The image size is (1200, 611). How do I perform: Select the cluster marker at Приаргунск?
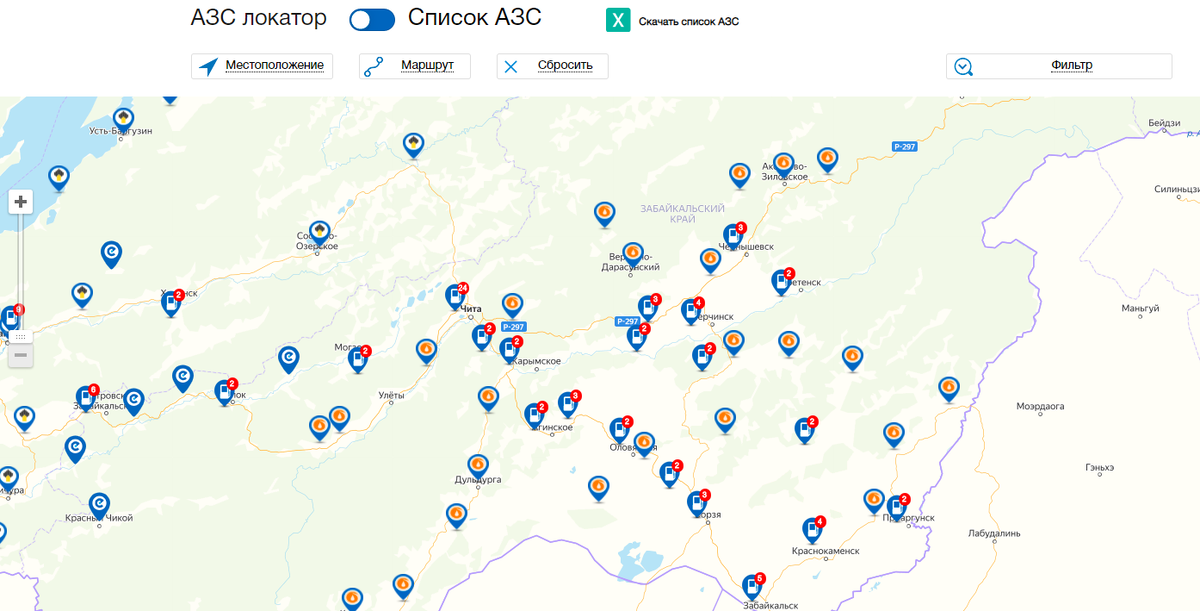click(x=897, y=509)
